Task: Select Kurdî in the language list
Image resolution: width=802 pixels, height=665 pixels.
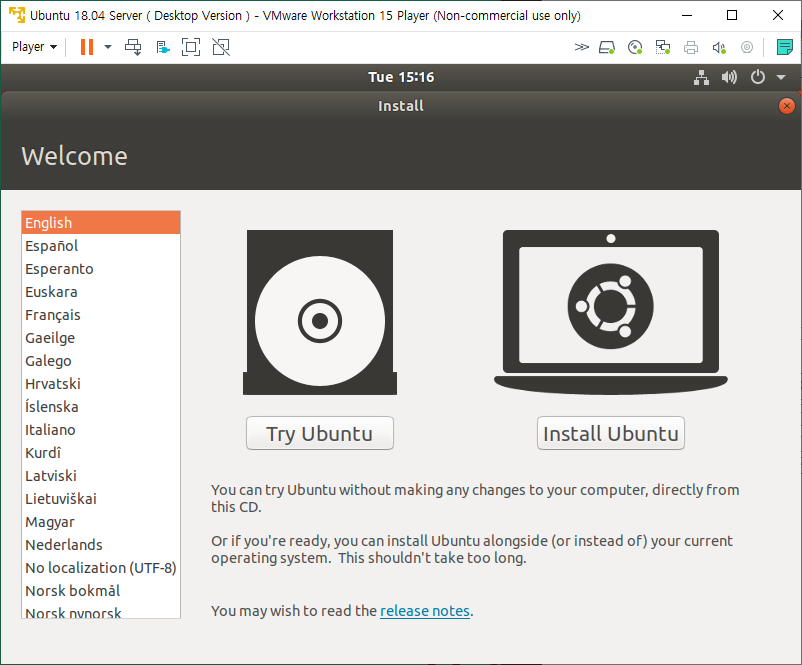Action: (x=101, y=453)
